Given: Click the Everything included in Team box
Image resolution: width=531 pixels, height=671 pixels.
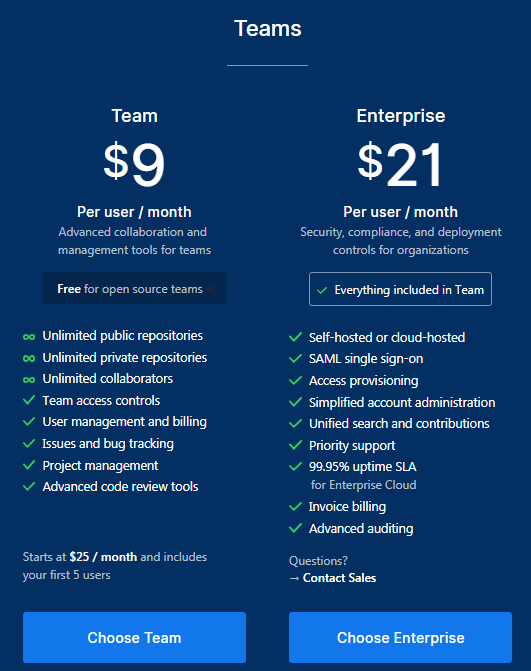Looking at the screenshot, I should 400,289.
